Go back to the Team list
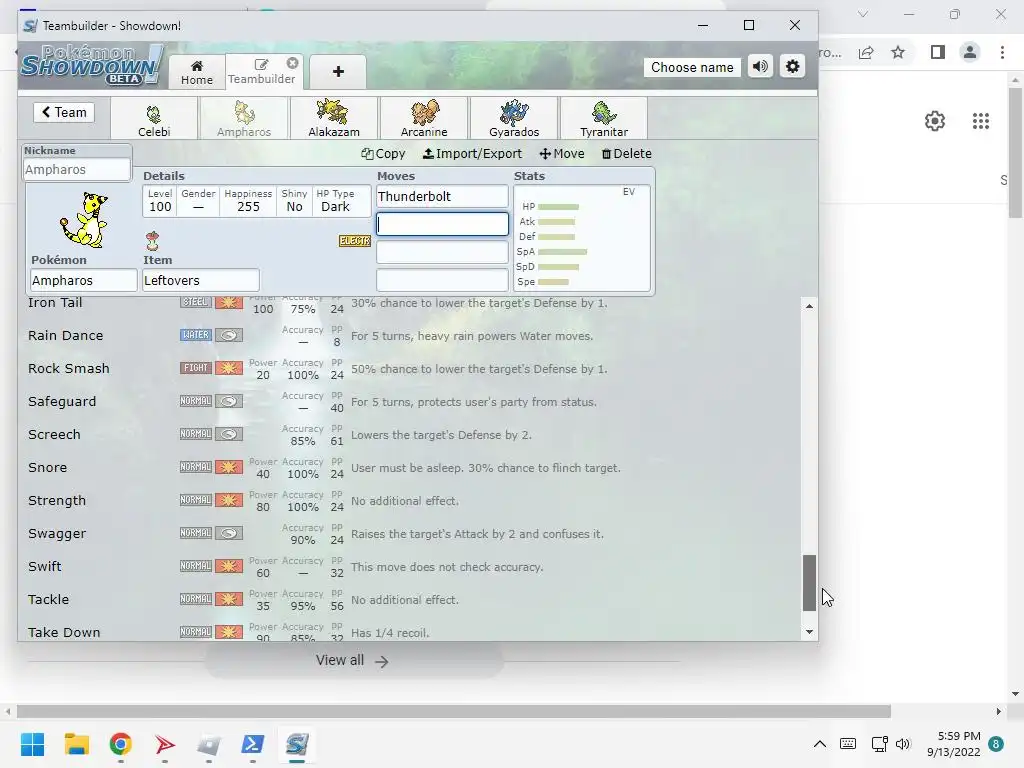 64,112
